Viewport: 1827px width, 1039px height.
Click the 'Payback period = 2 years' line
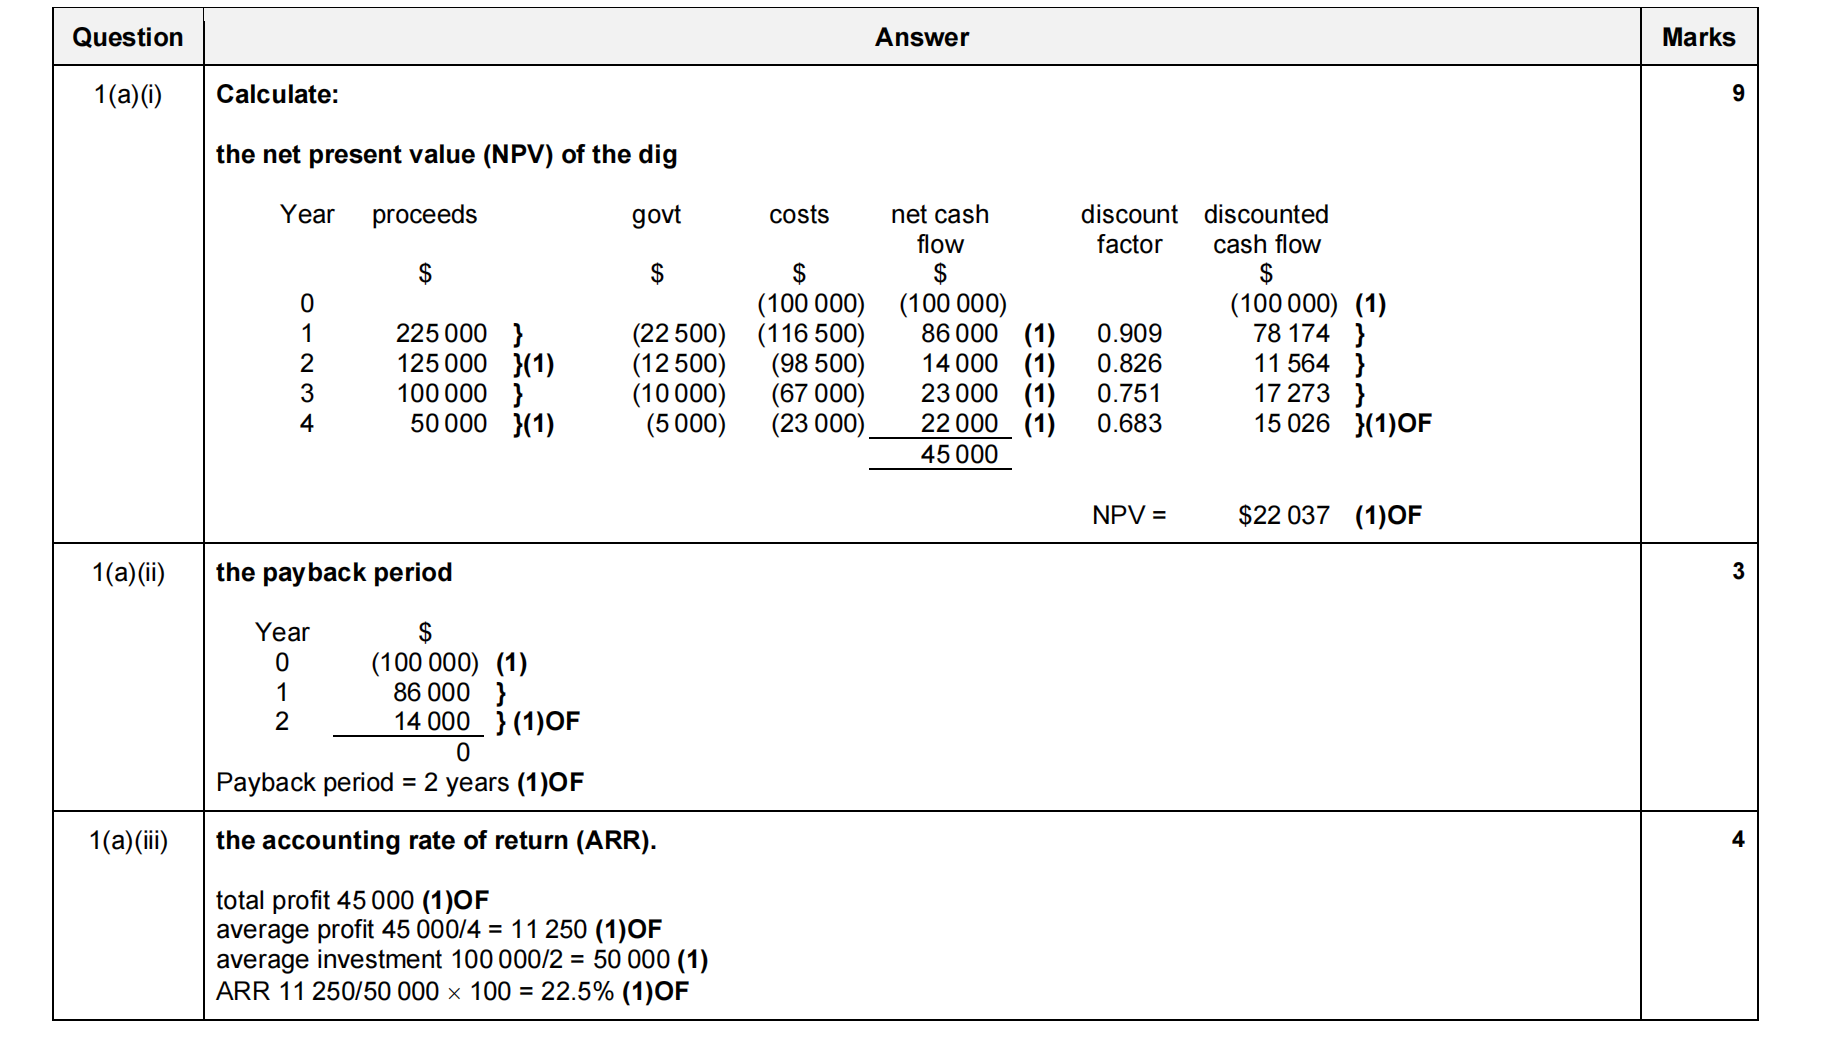point(399,783)
